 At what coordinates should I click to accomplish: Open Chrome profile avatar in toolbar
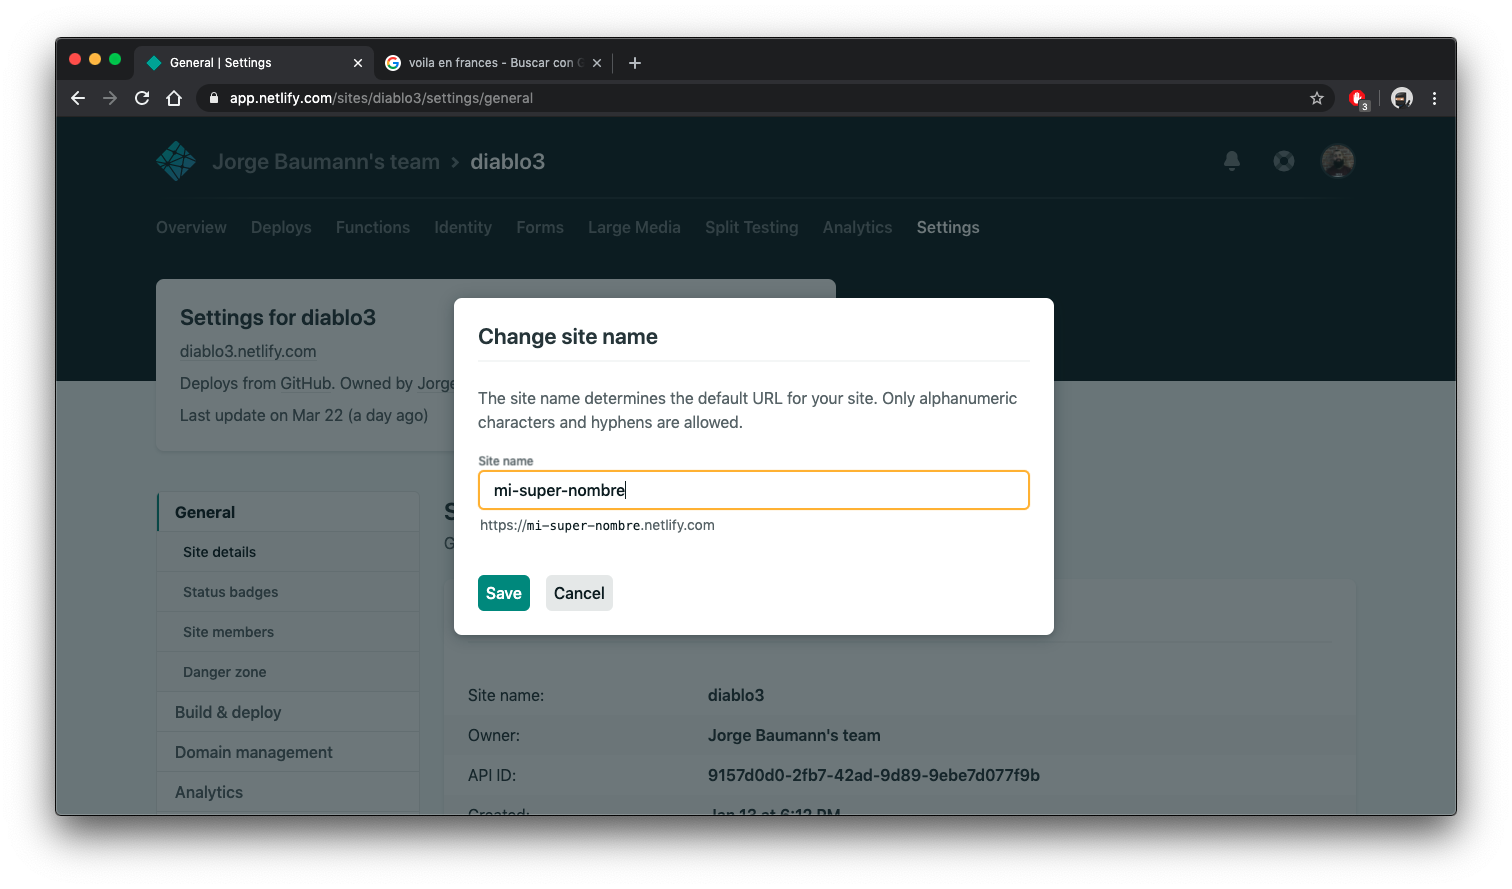tap(1402, 98)
